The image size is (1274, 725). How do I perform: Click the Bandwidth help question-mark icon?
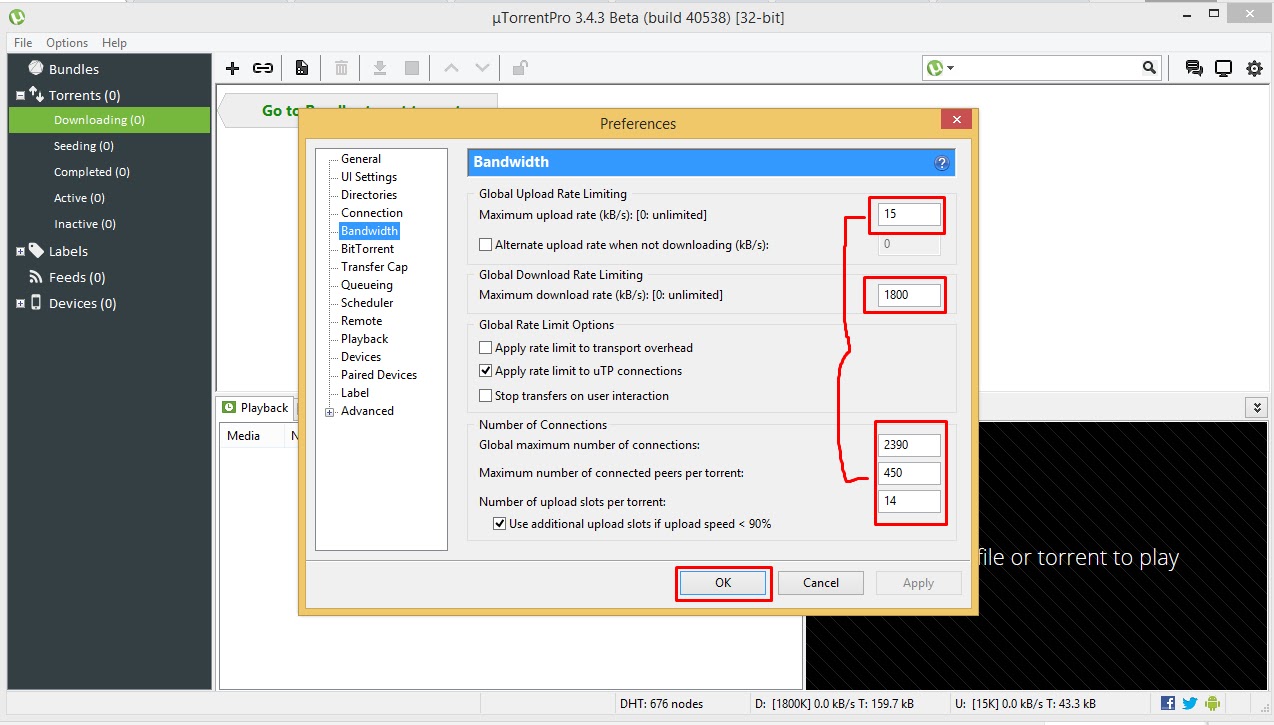(x=941, y=163)
